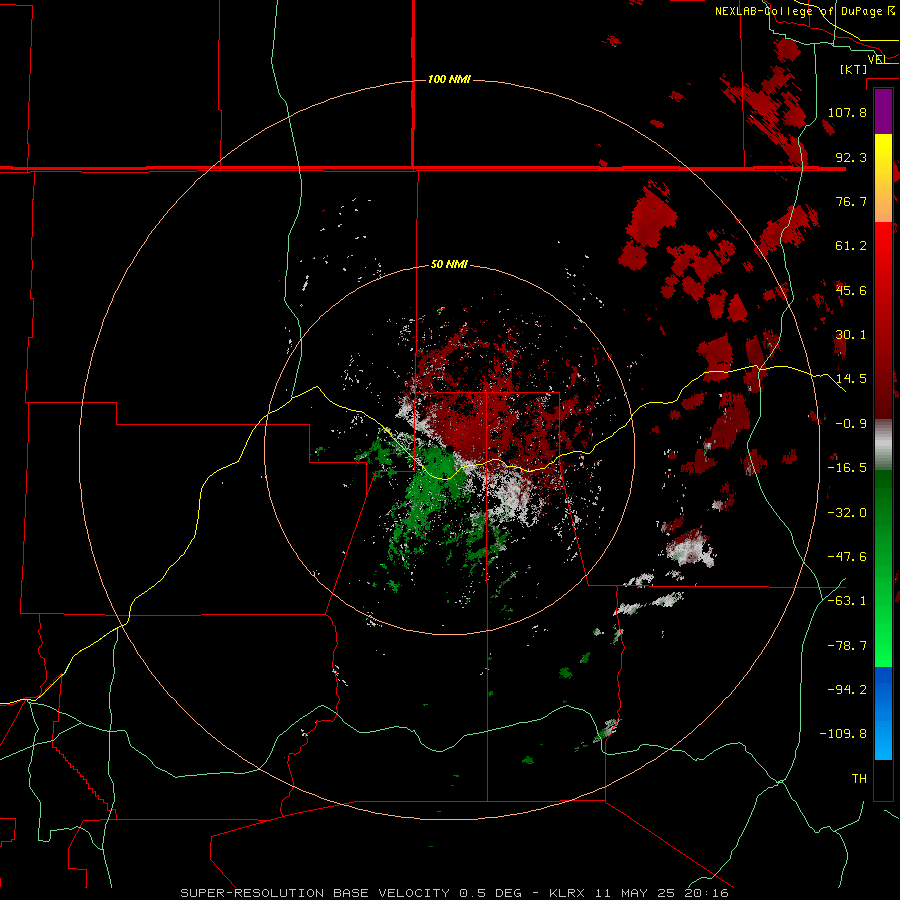Click the -109.8 velocity scale value

pyautogui.click(x=843, y=734)
